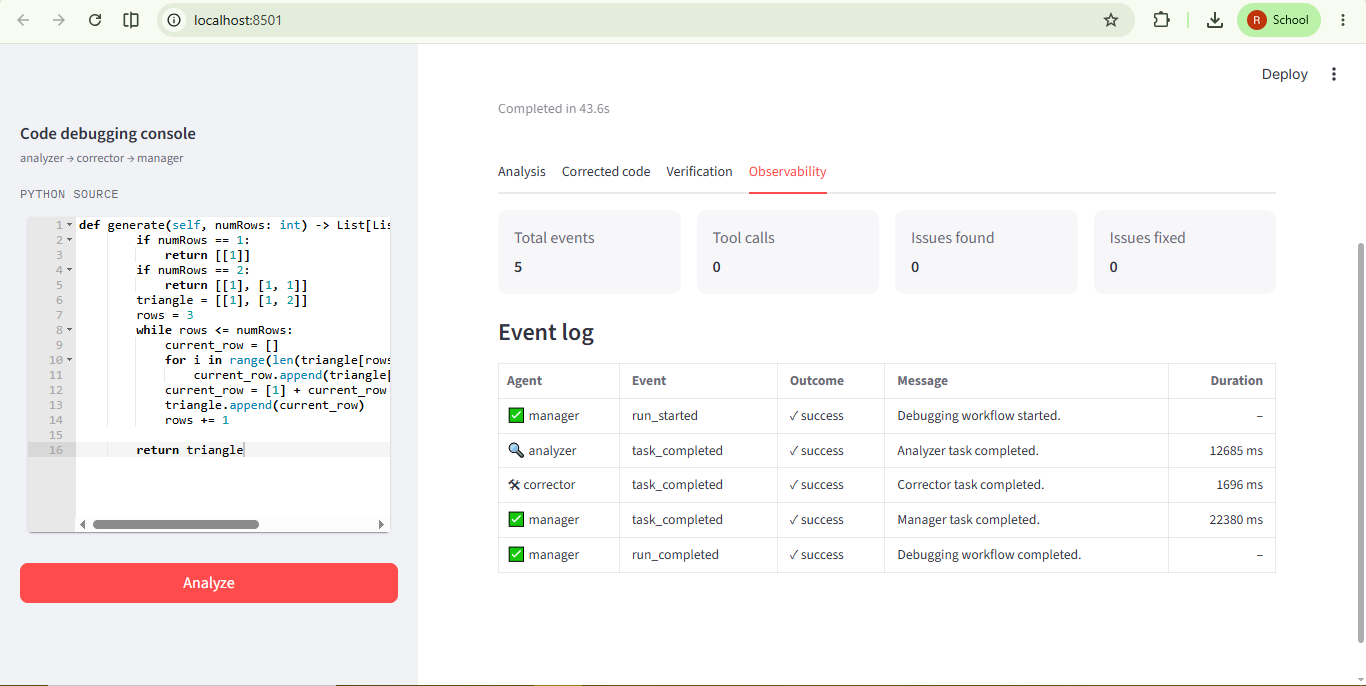This screenshot has width=1366, height=686.
Task: Open the School profile button
Action: pos(1279,20)
